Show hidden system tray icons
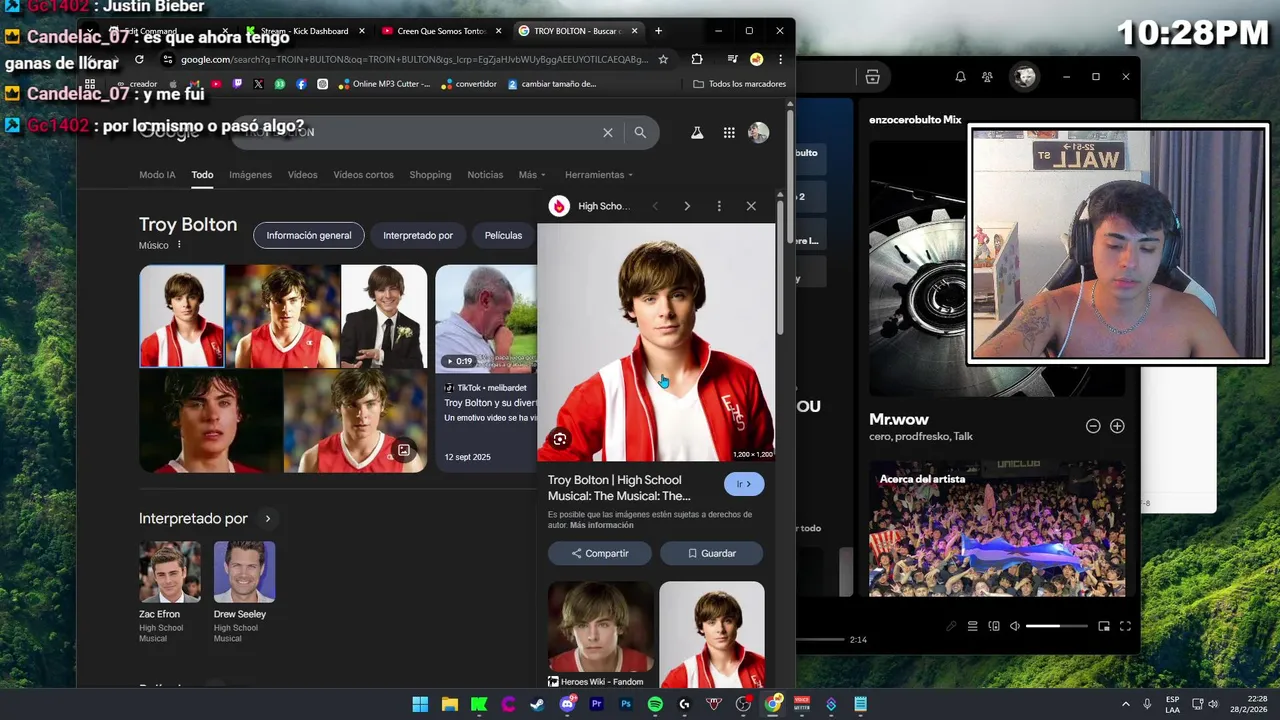Viewport: 1280px width, 720px height. coord(1125,704)
